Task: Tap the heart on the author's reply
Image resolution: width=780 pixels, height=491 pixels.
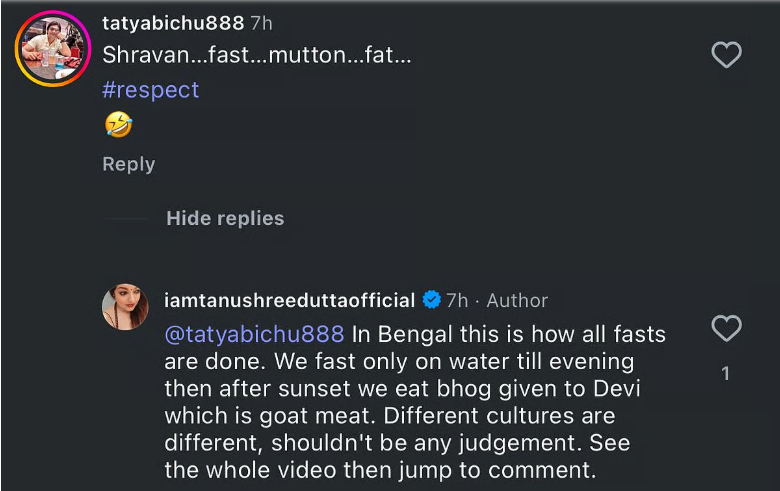Action: pyautogui.click(x=726, y=328)
